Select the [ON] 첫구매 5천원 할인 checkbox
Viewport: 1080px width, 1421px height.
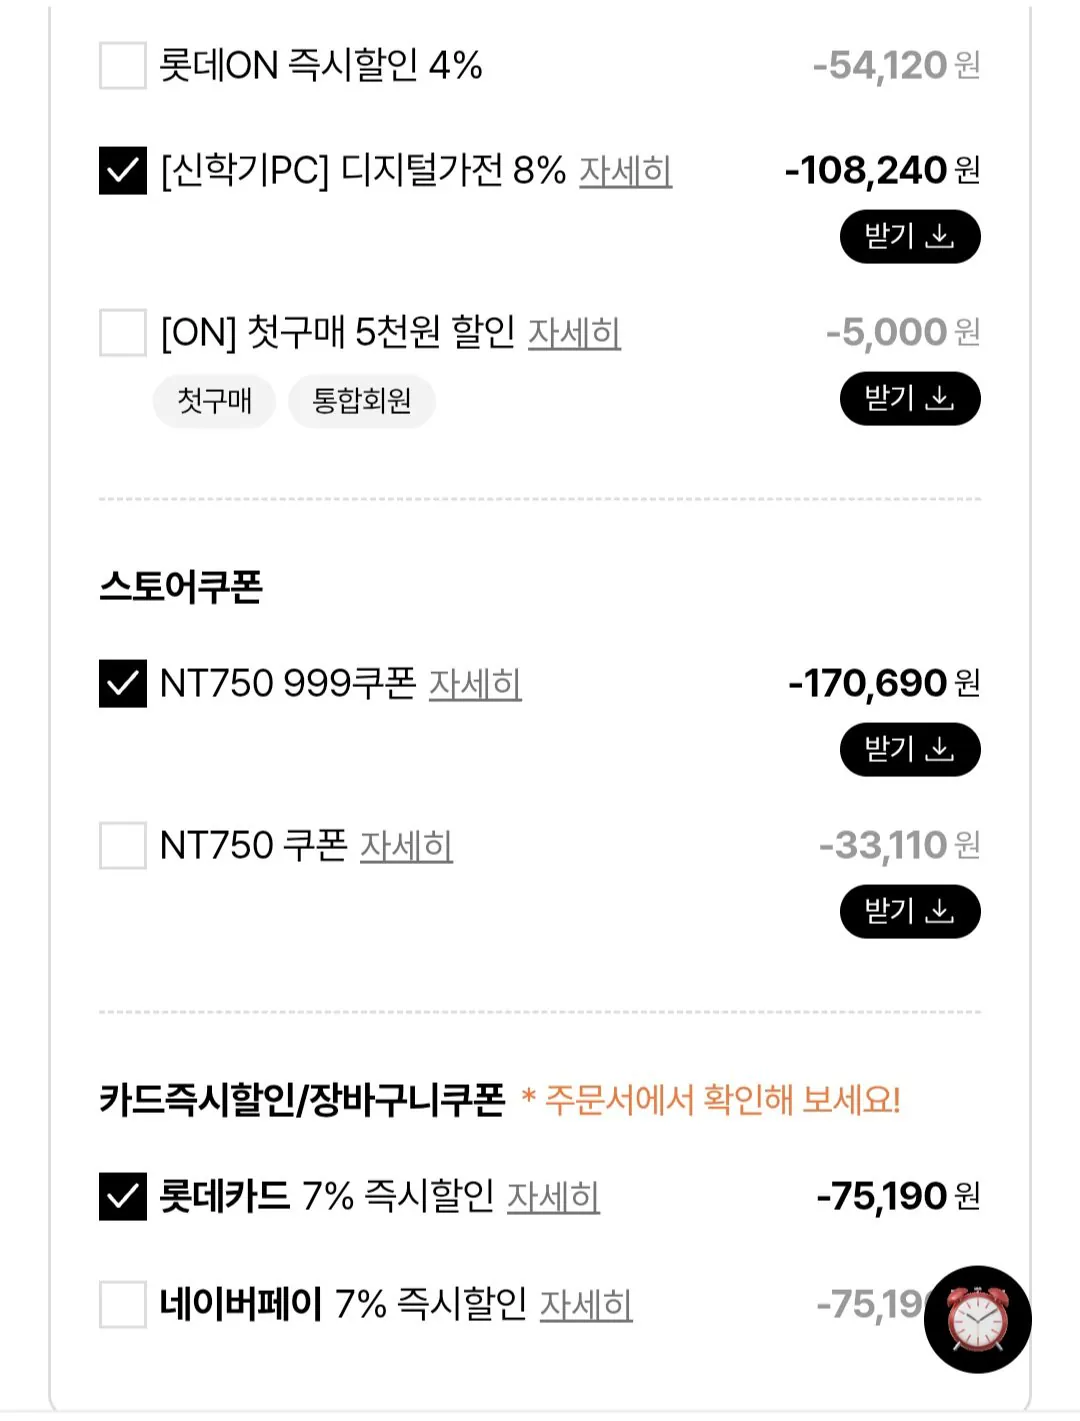pyautogui.click(x=123, y=333)
